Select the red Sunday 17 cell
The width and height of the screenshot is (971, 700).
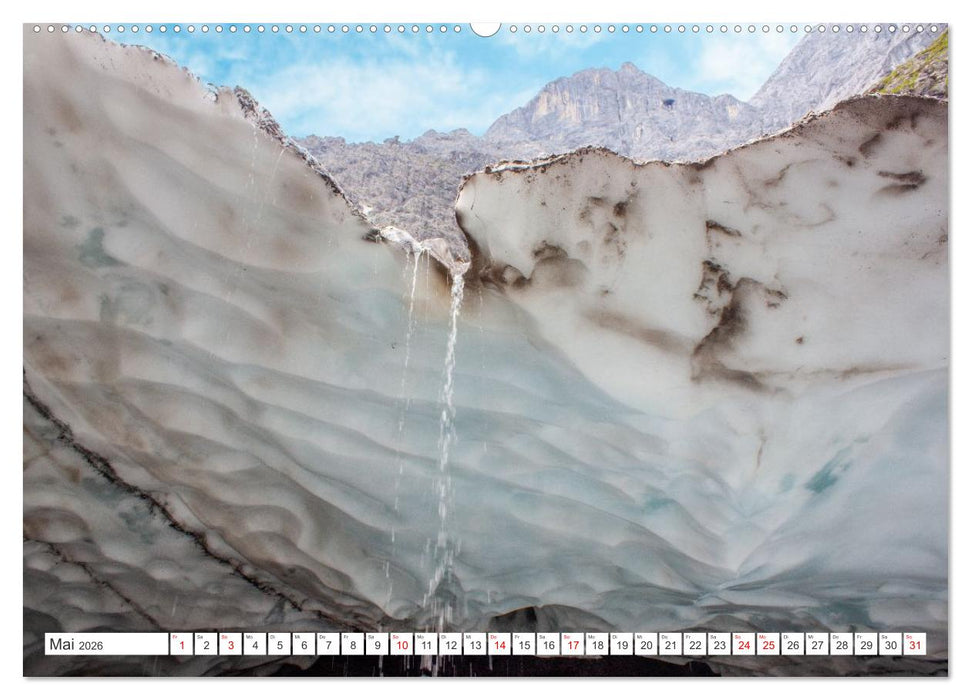coord(573,648)
